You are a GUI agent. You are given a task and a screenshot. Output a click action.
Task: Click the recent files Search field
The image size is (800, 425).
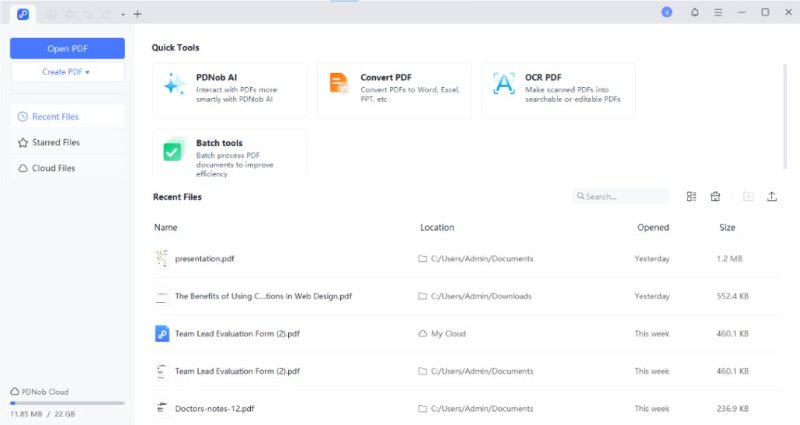click(x=621, y=197)
